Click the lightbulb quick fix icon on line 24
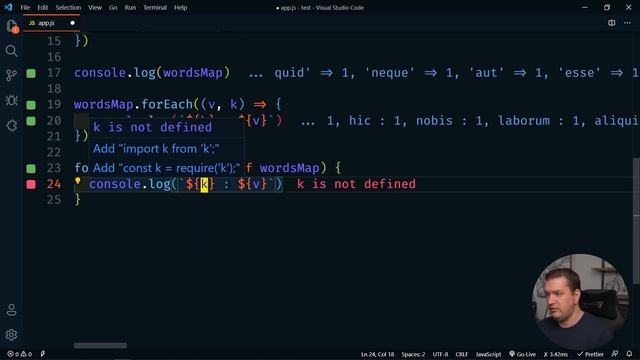This screenshot has height=360, width=640. pyautogui.click(x=78, y=181)
